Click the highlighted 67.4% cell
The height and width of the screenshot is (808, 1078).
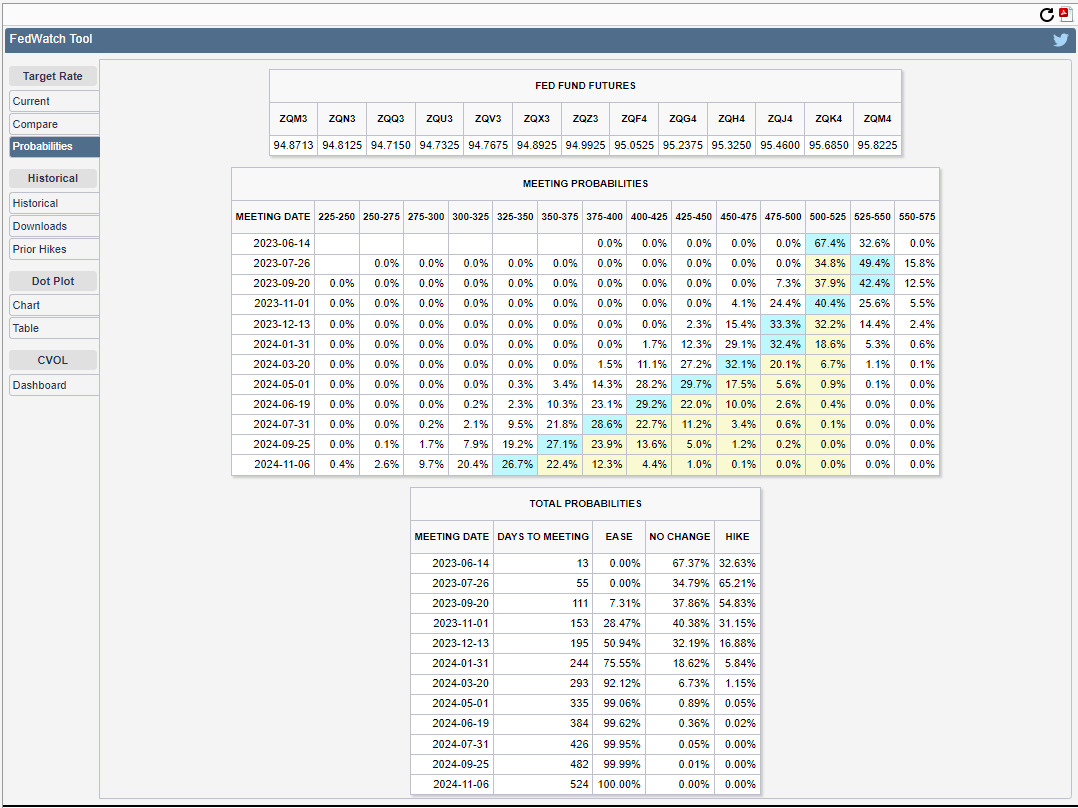point(828,243)
